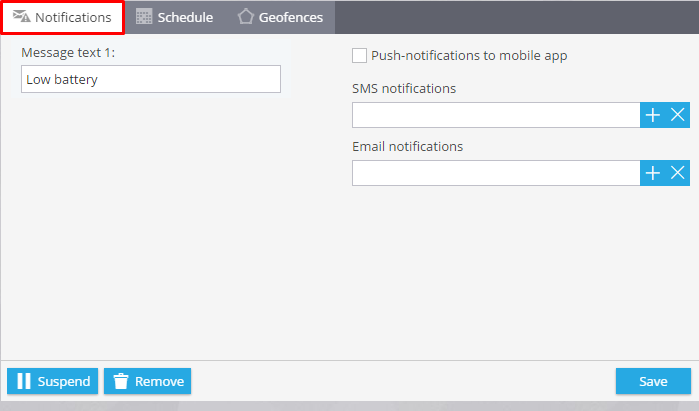Click the Remove button
The image size is (699, 411).
point(148,381)
